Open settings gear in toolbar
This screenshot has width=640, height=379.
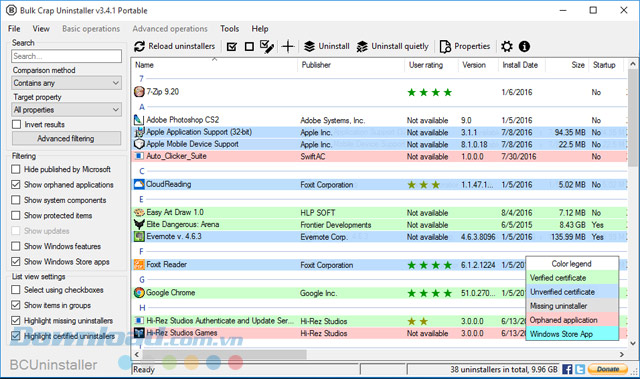tap(507, 47)
